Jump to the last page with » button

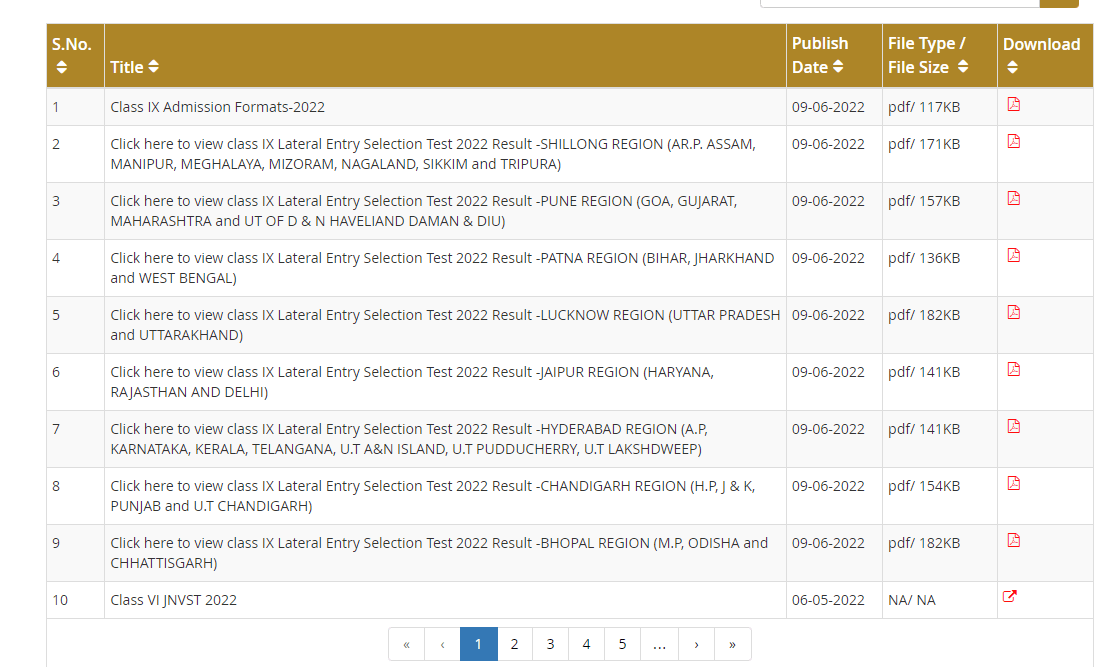732,644
